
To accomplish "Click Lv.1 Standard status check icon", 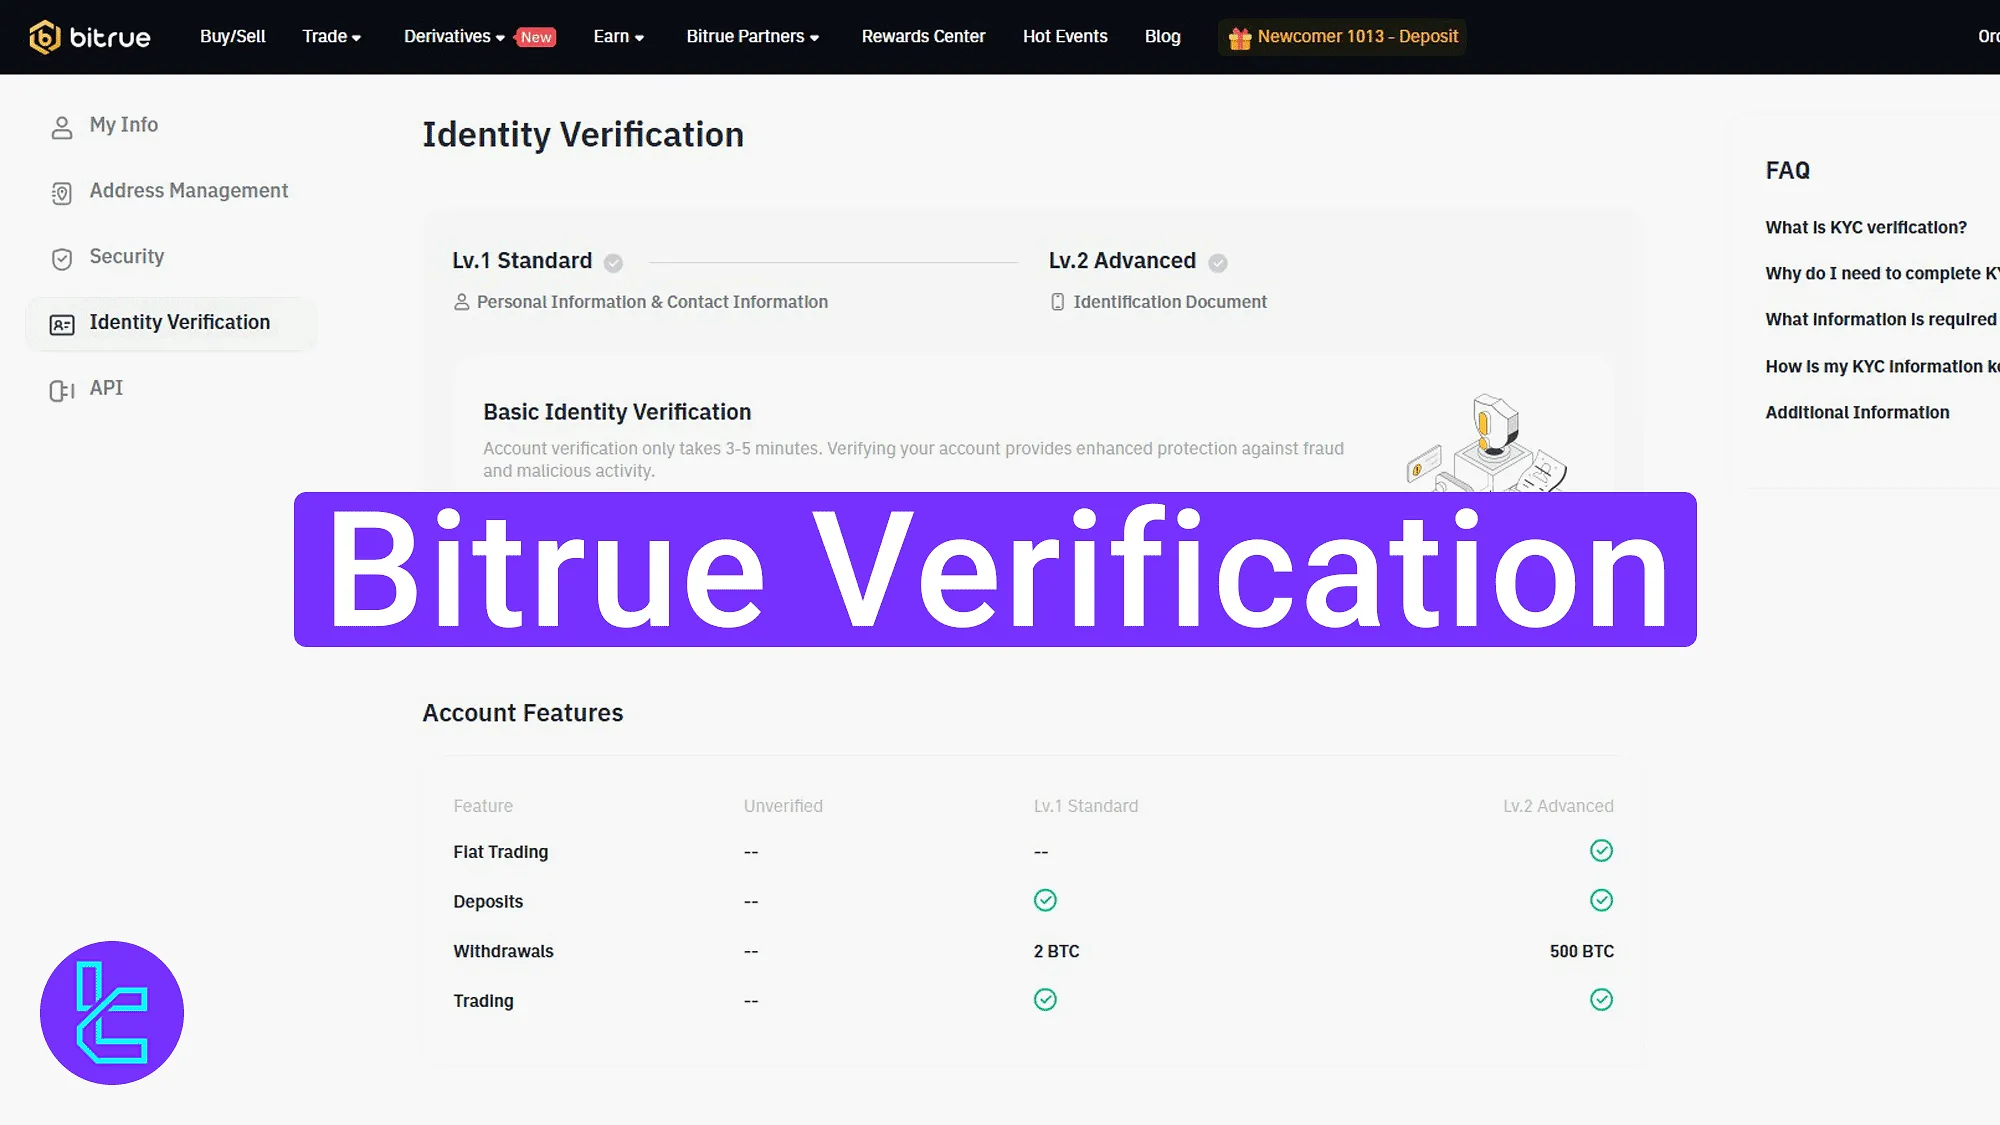I will point(613,263).
